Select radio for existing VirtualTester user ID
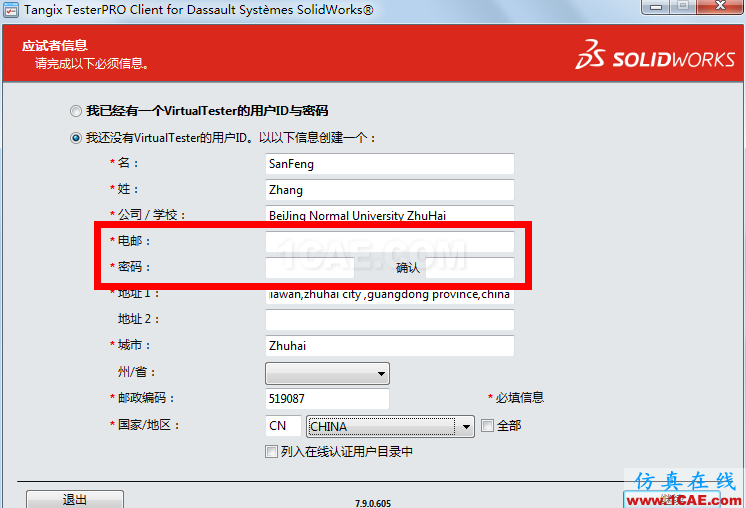 click(76, 111)
